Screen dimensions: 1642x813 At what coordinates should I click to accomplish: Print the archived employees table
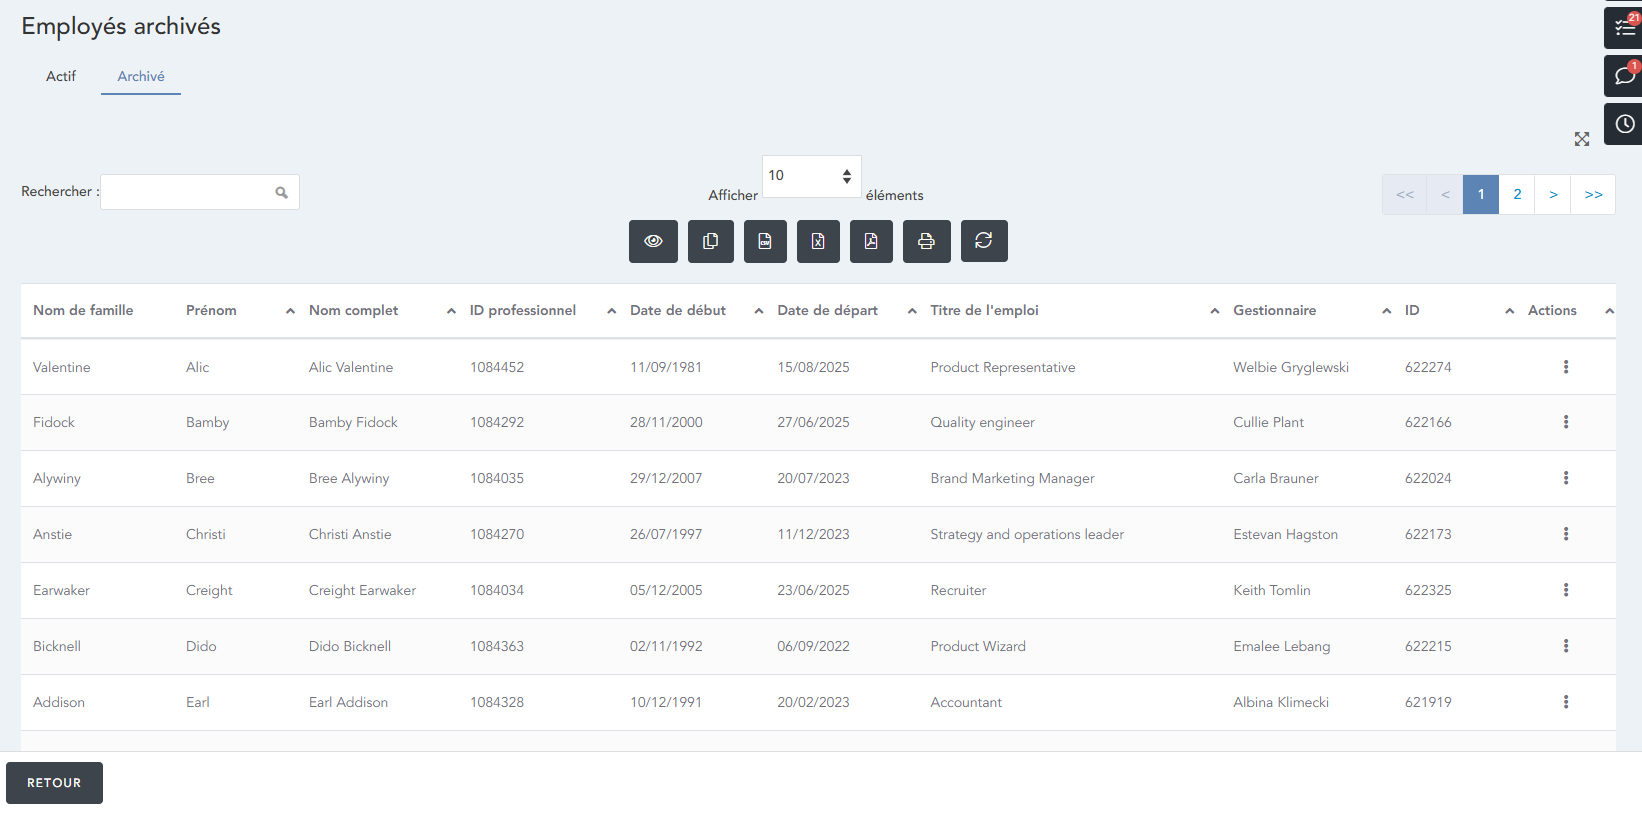(x=926, y=241)
